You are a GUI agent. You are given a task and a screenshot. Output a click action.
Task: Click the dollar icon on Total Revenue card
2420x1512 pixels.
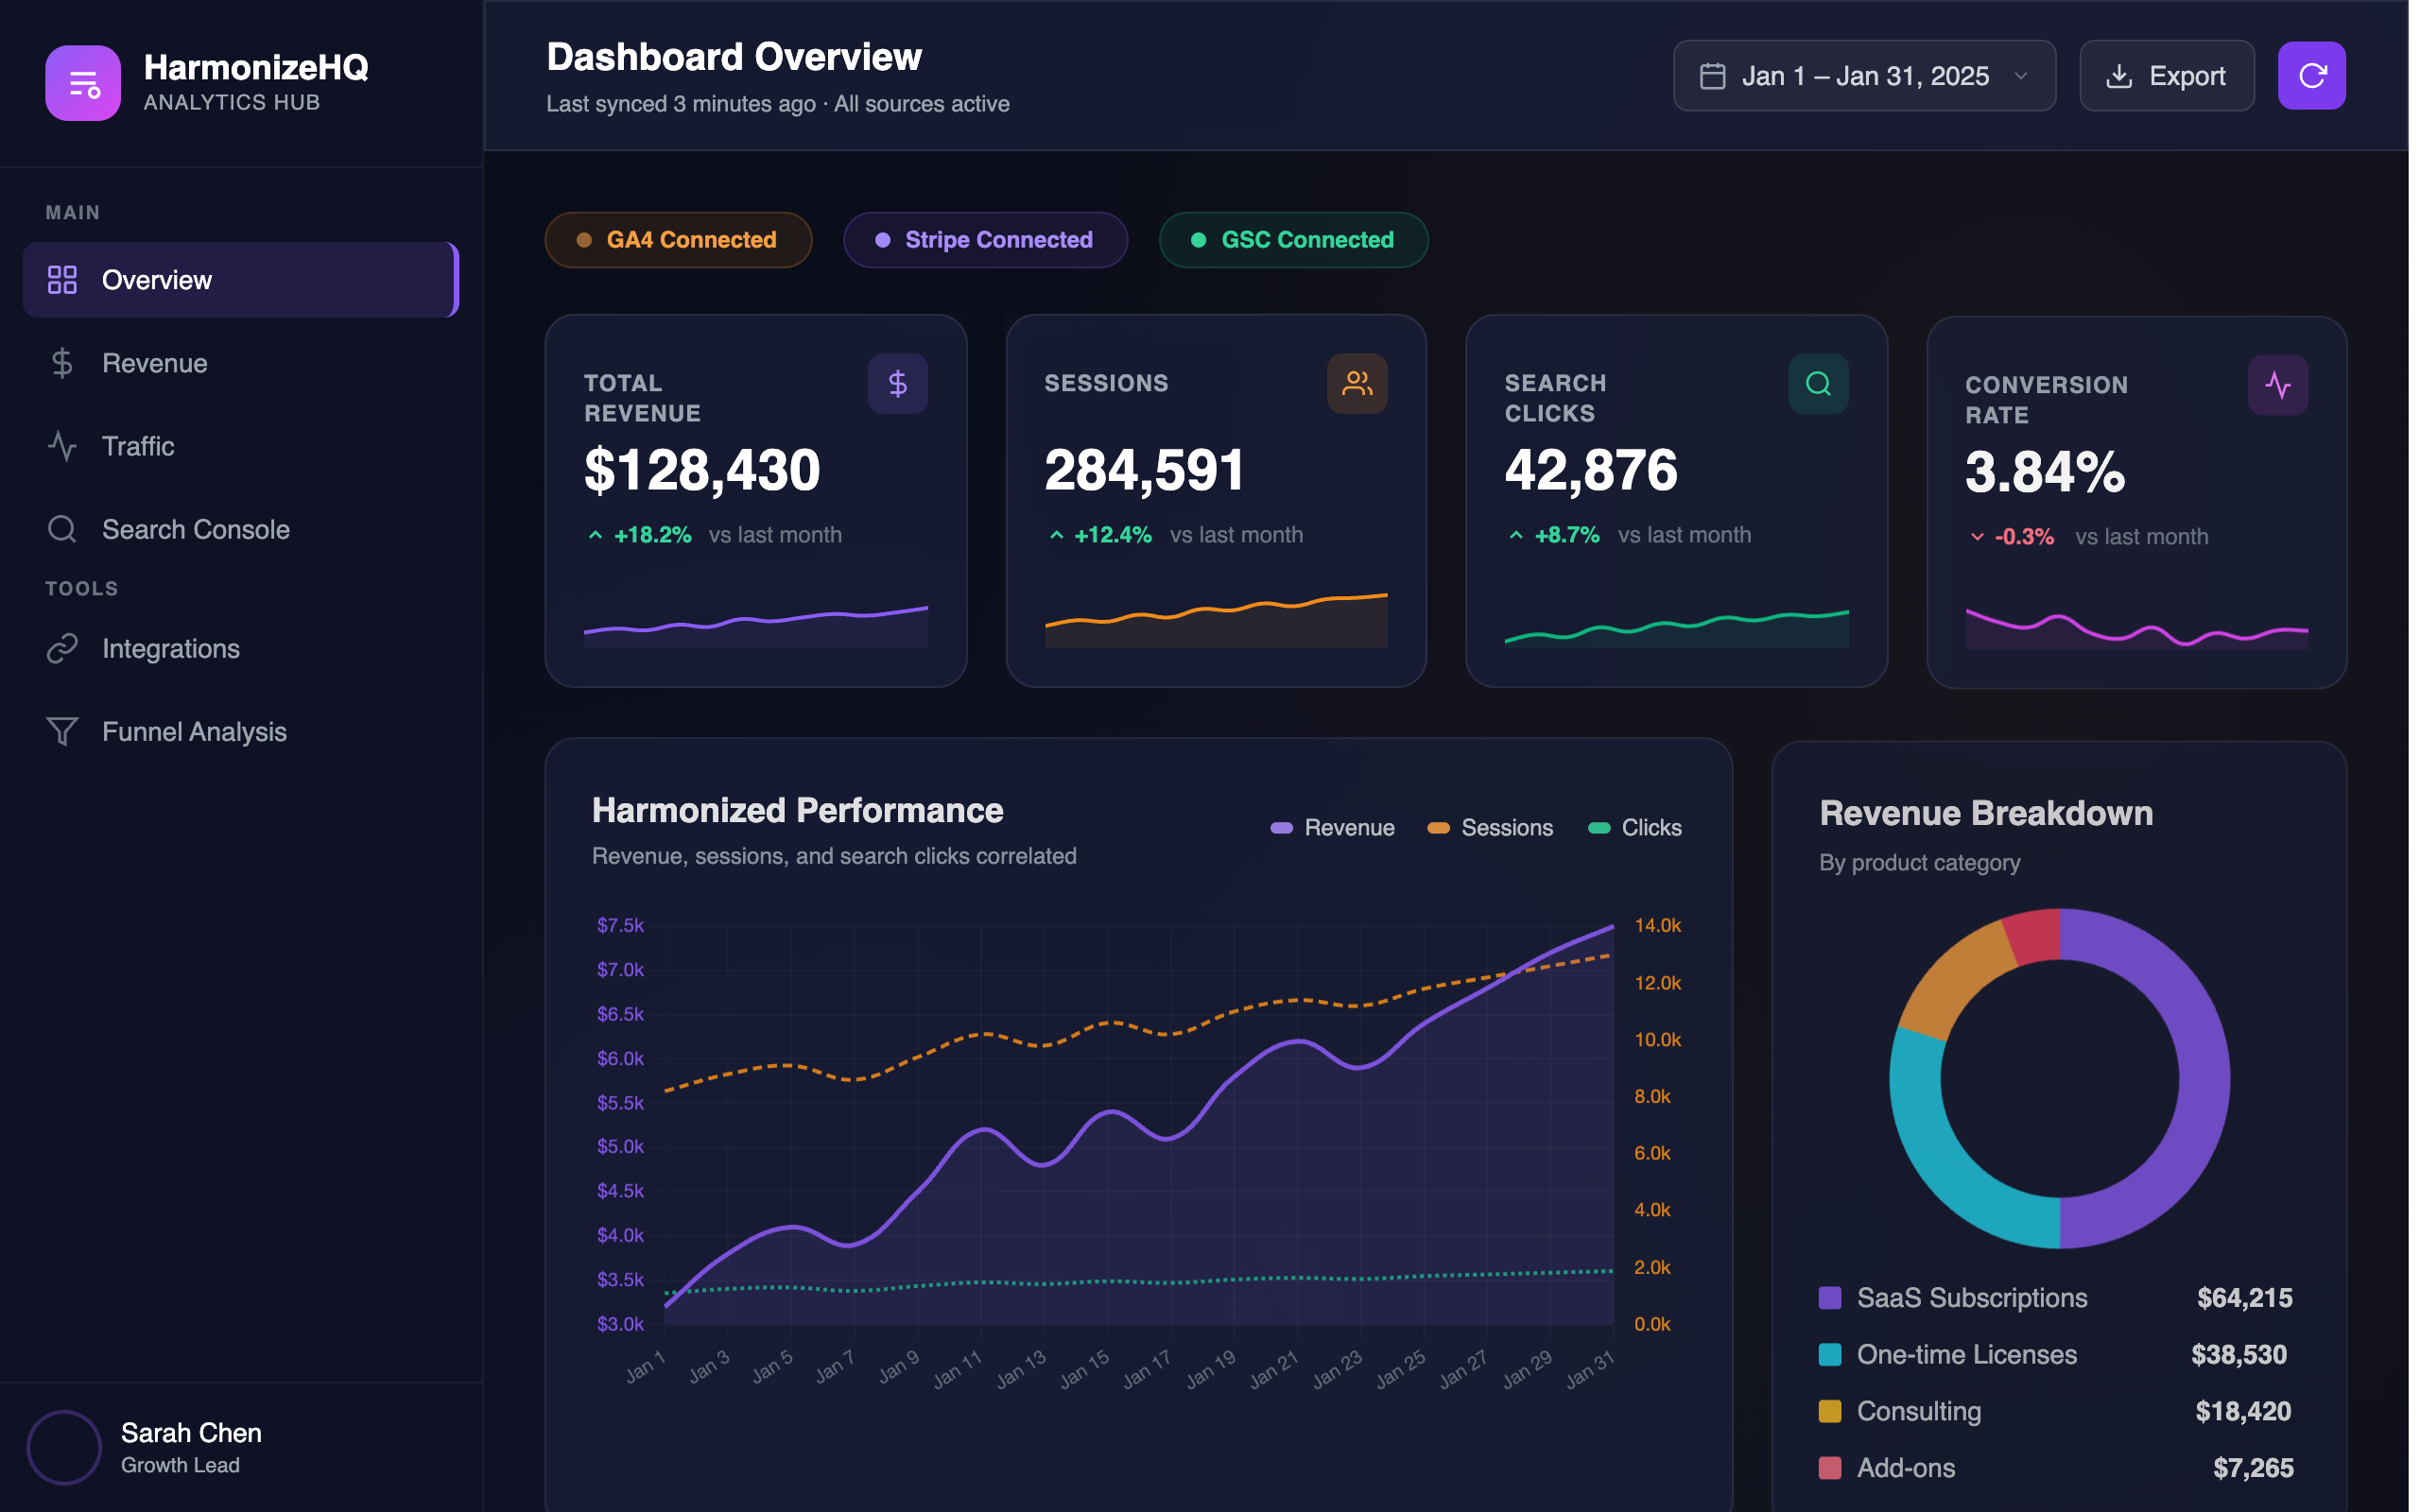point(897,384)
